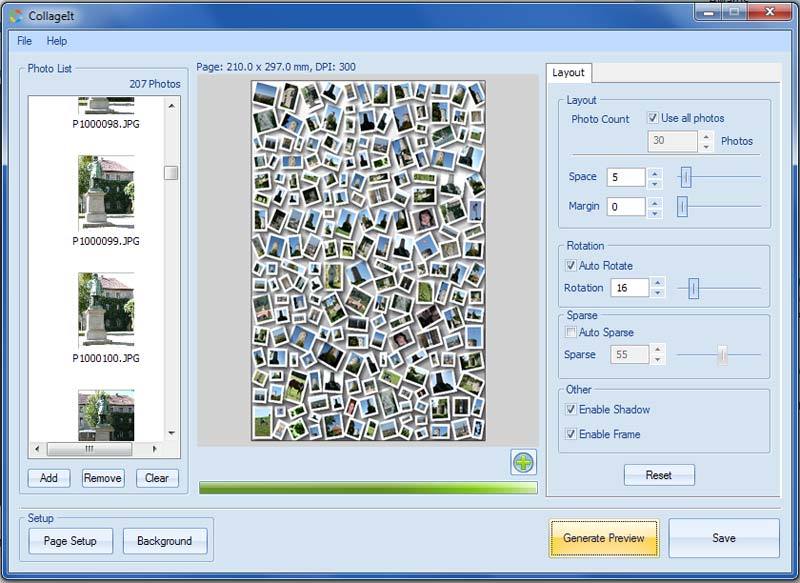Image resolution: width=800 pixels, height=583 pixels.
Task: Decrease the Sparse value stepper
Action: [x=658, y=360]
